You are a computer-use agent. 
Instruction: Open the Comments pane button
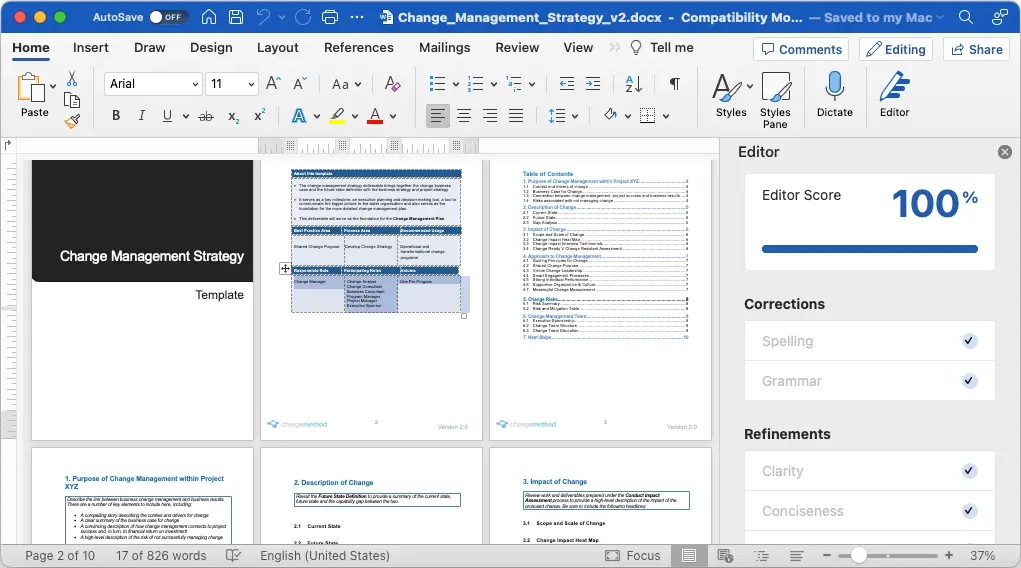click(802, 50)
